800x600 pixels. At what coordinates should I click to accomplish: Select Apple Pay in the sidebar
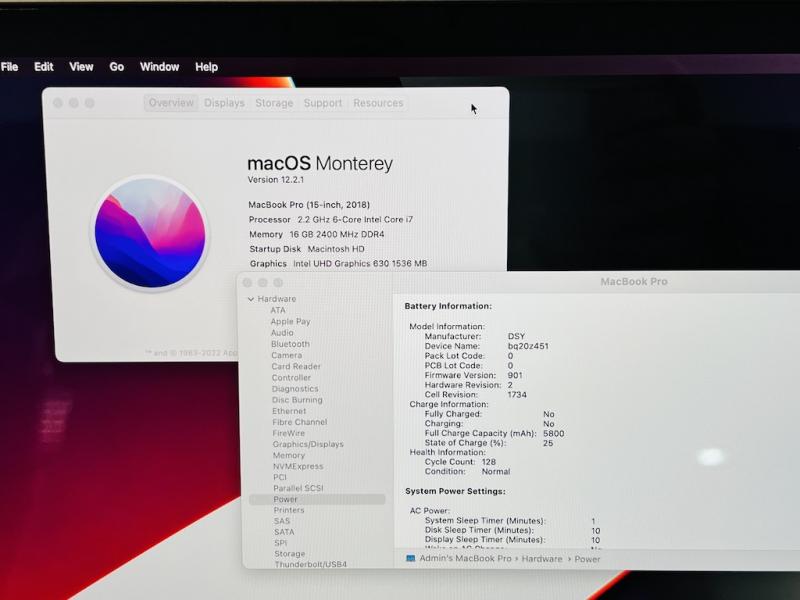290,321
